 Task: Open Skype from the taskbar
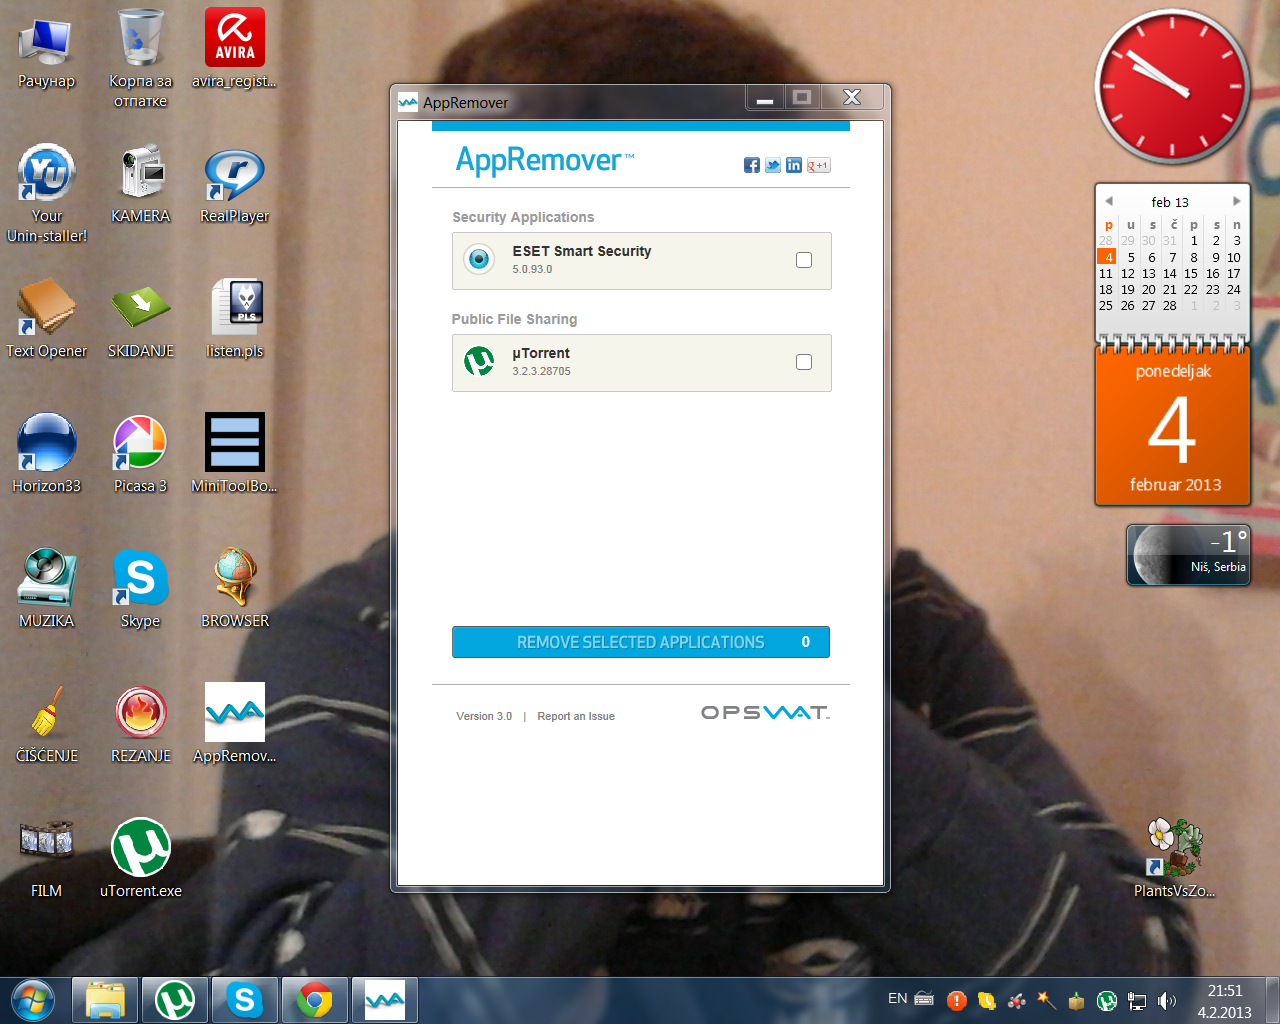(245, 1000)
